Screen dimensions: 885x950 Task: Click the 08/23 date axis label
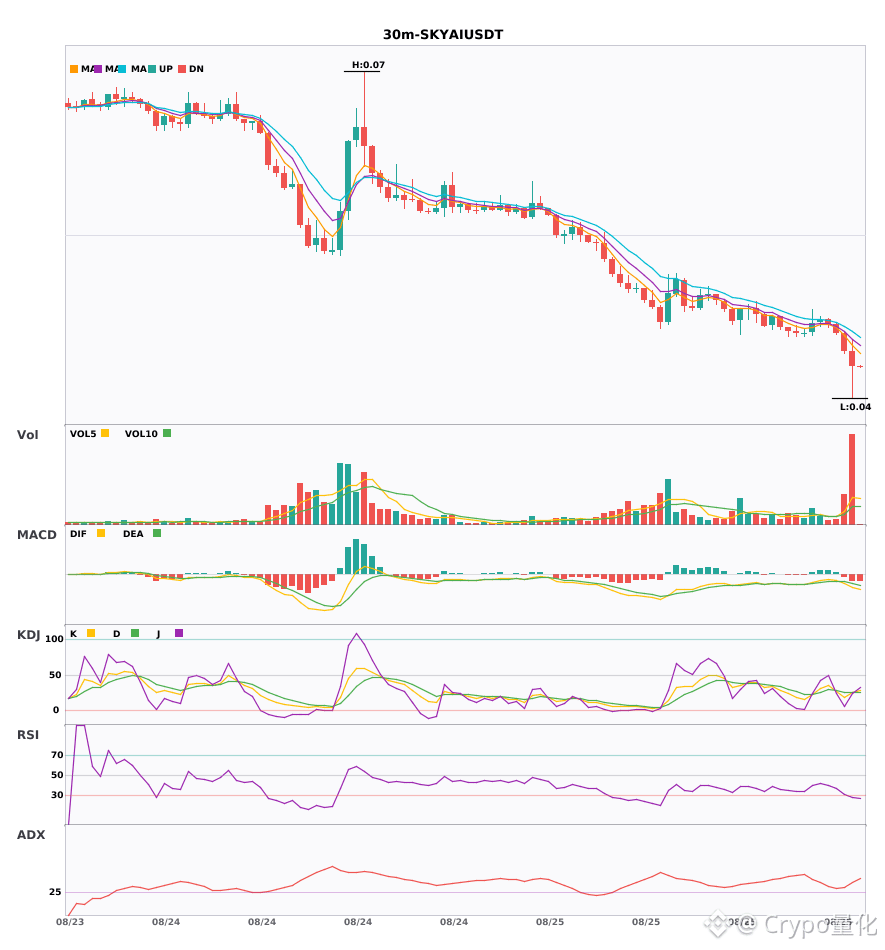click(x=70, y=922)
